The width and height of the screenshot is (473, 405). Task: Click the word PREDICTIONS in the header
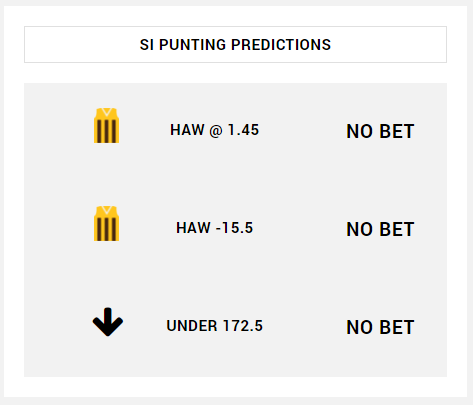coord(281,44)
